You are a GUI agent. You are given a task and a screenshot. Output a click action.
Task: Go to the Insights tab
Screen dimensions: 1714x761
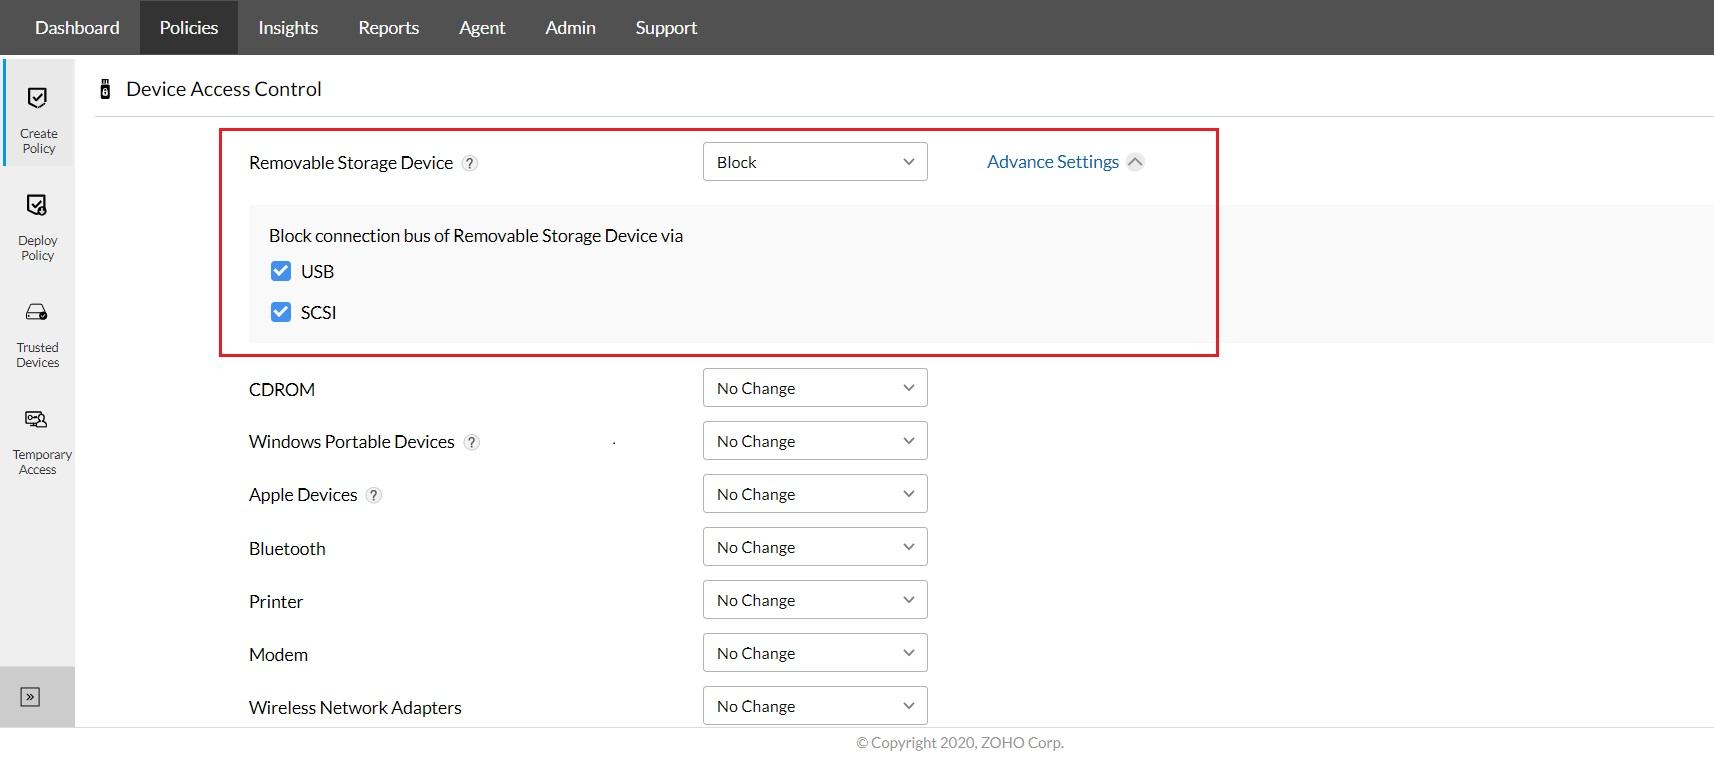coord(288,28)
